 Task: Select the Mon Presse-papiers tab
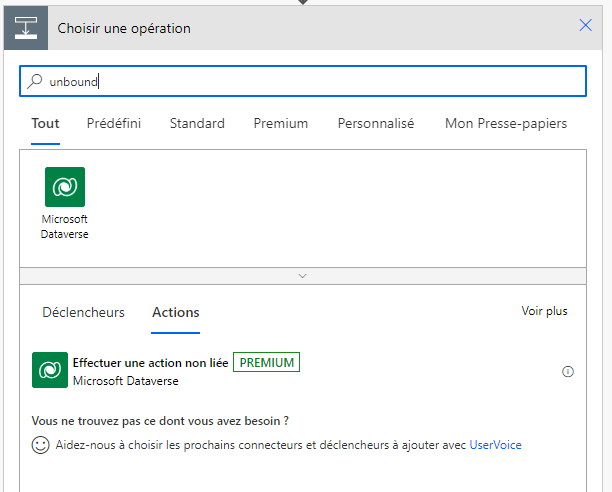click(x=506, y=124)
